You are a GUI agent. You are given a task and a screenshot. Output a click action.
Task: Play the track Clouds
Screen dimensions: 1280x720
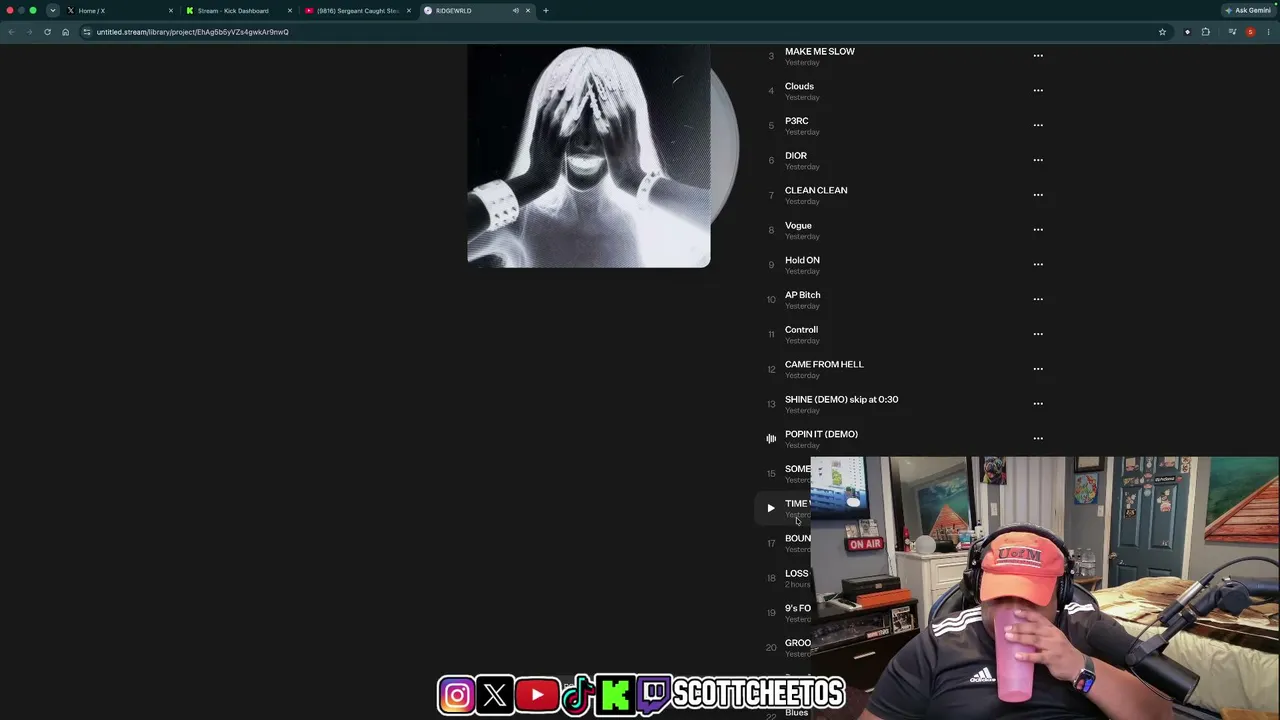pos(799,86)
